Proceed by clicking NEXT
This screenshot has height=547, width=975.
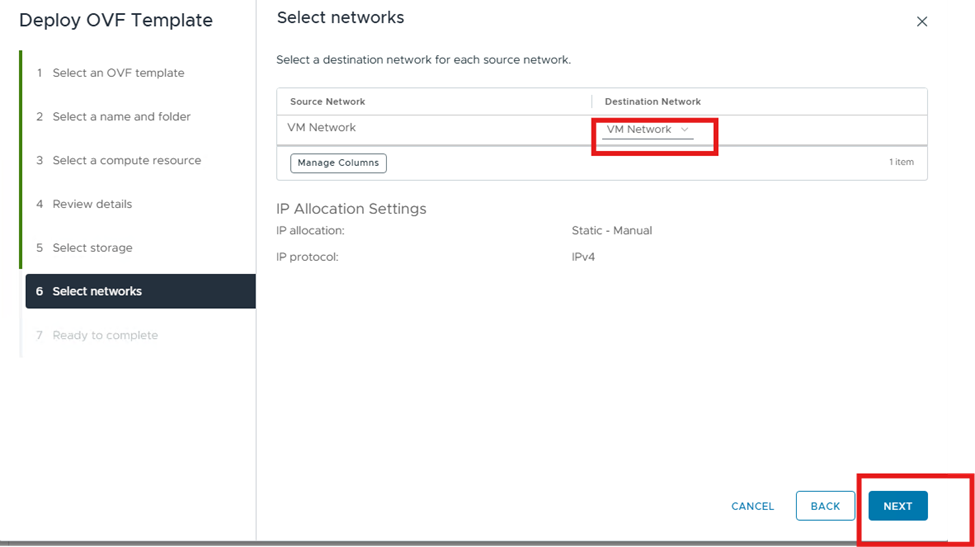(897, 506)
